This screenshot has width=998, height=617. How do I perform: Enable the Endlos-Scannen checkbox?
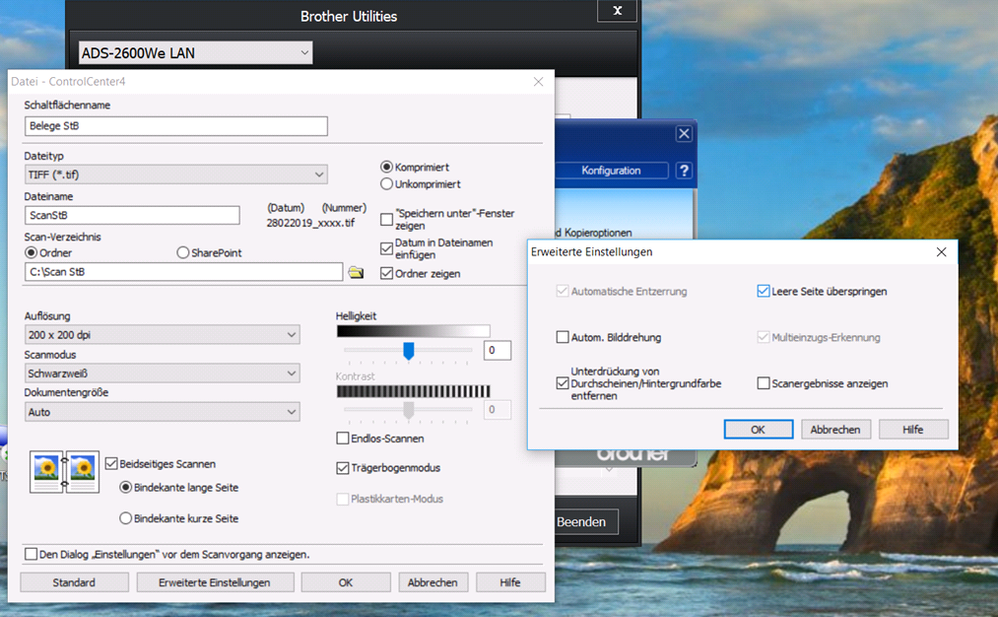[x=342, y=438]
